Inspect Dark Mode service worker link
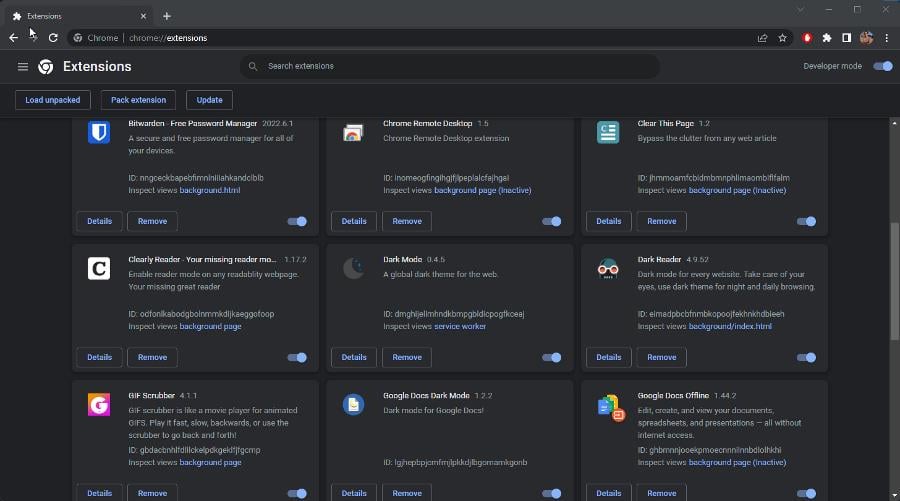The image size is (900, 501). [x=460, y=327]
